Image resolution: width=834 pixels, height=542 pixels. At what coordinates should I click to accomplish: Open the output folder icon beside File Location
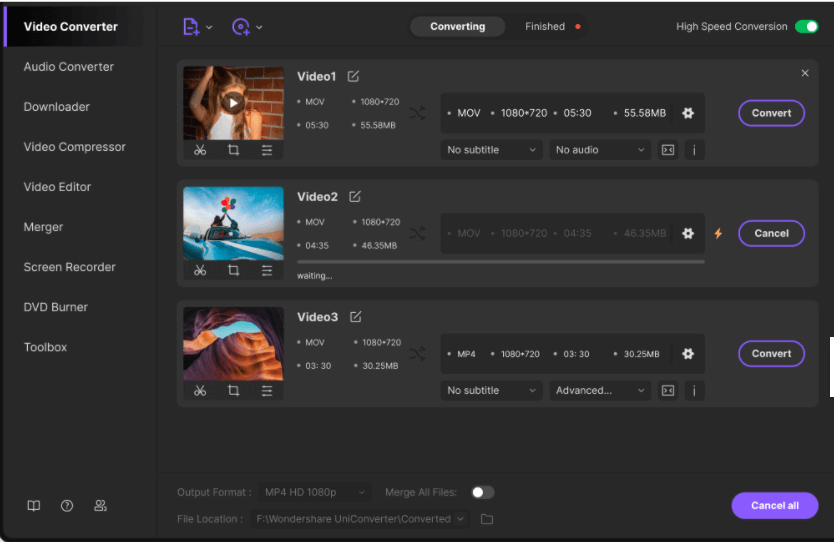[x=487, y=519]
